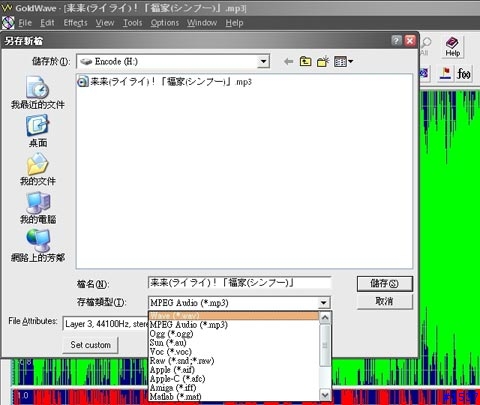Click the cue point flag toolbar icon
Viewport: 480px width, 405px height.
(445, 73)
